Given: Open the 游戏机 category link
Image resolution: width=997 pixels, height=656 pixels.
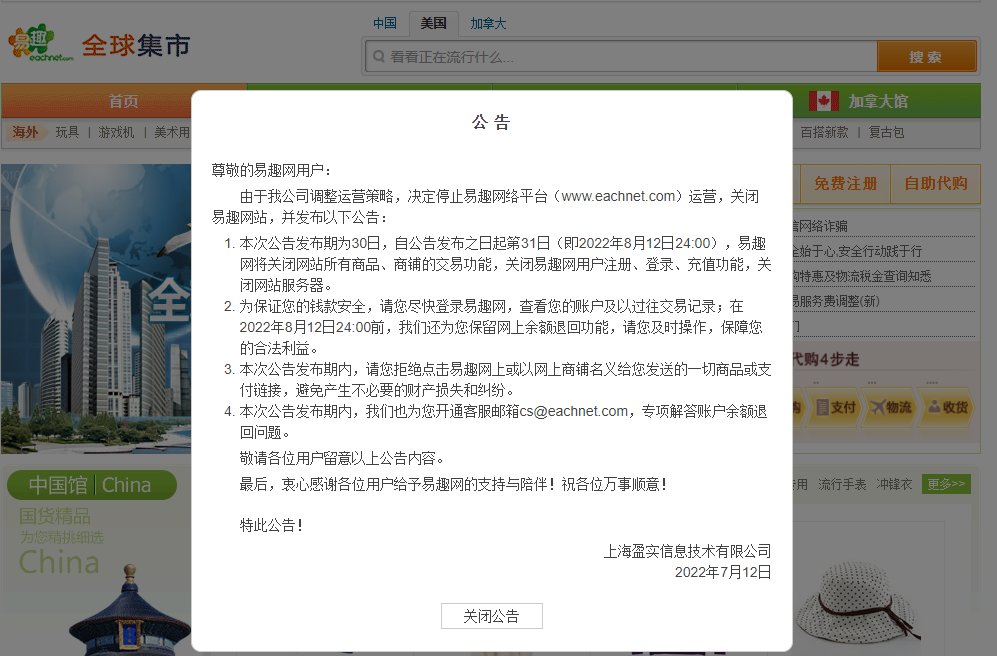Looking at the screenshot, I should pos(116,132).
